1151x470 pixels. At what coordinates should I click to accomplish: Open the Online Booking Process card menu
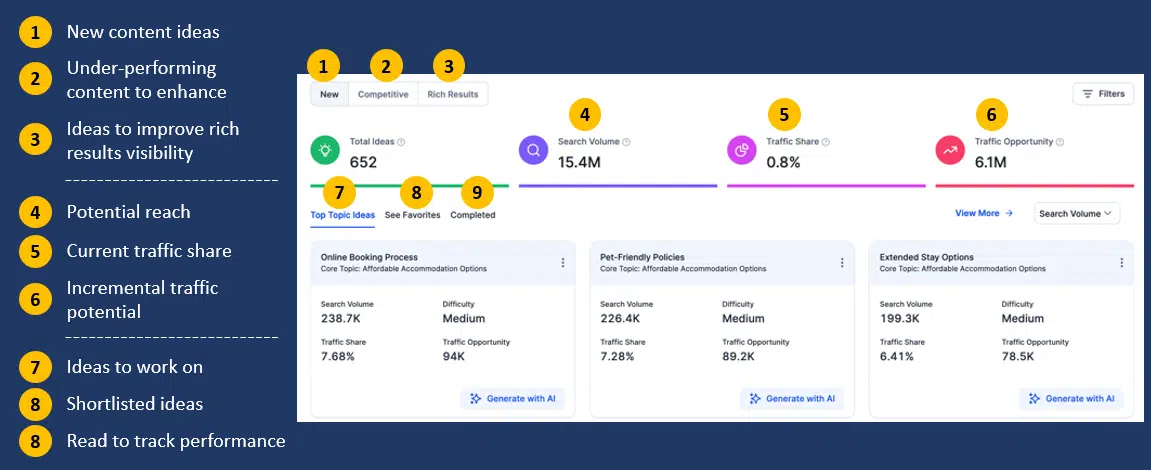click(563, 263)
